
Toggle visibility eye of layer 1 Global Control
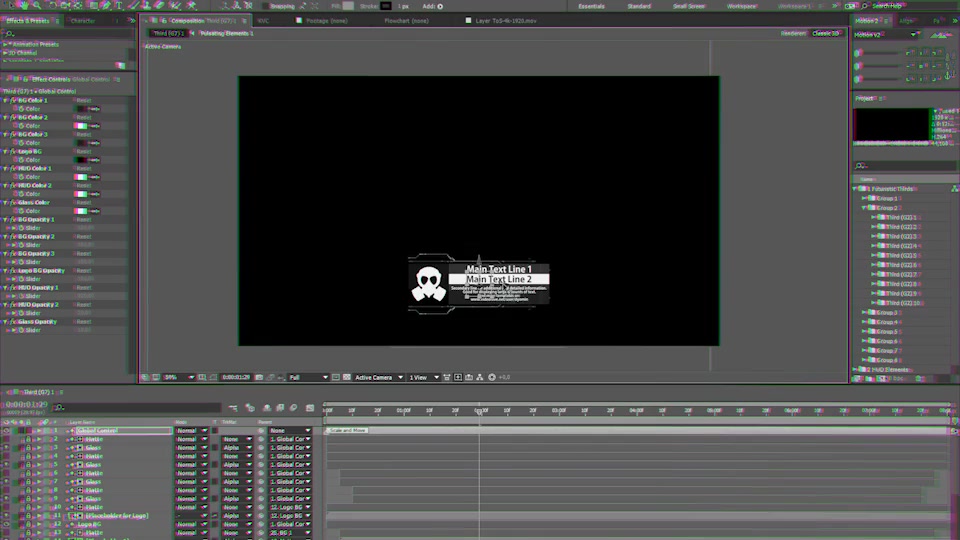pyautogui.click(x=6, y=430)
